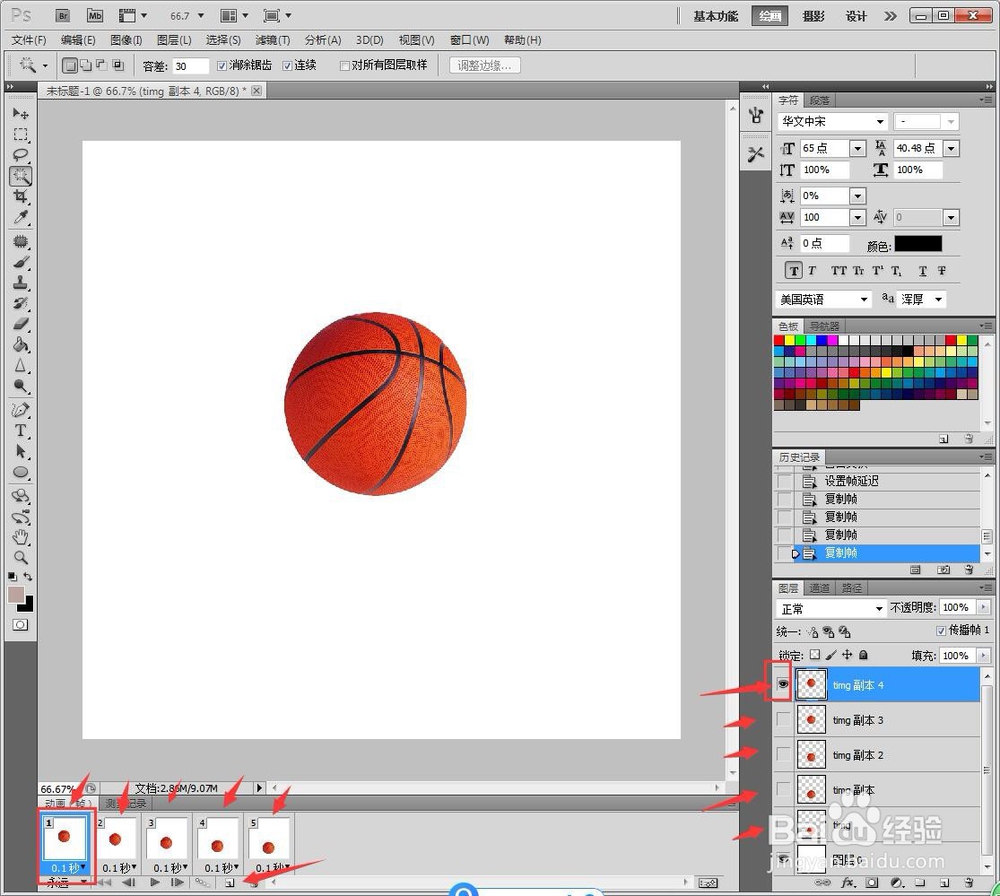The image size is (1000, 896).
Task: Select the Hand tool
Action: pos(20,538)
